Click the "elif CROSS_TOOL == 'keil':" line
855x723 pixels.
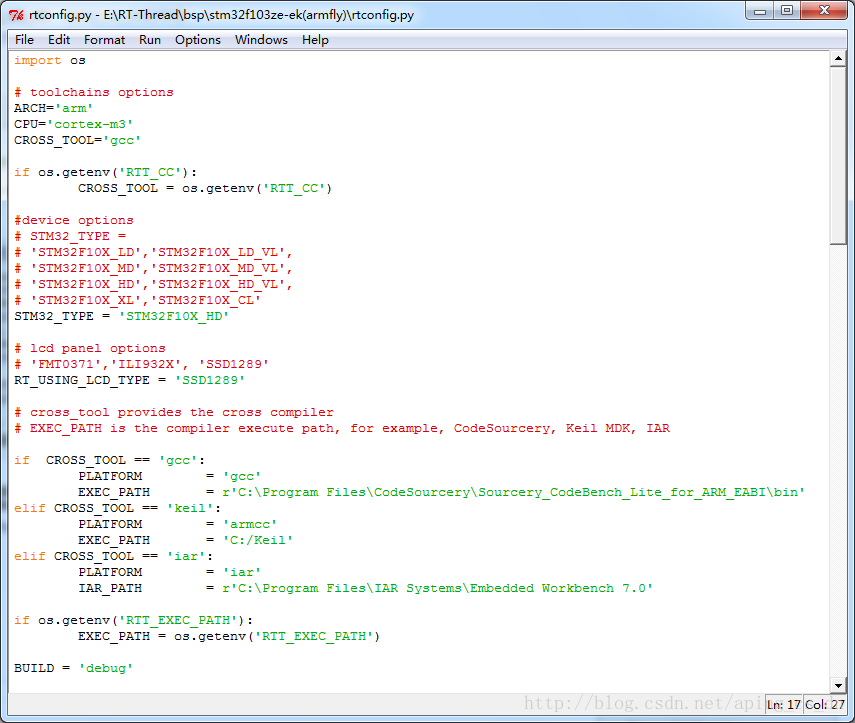(117, 508)
